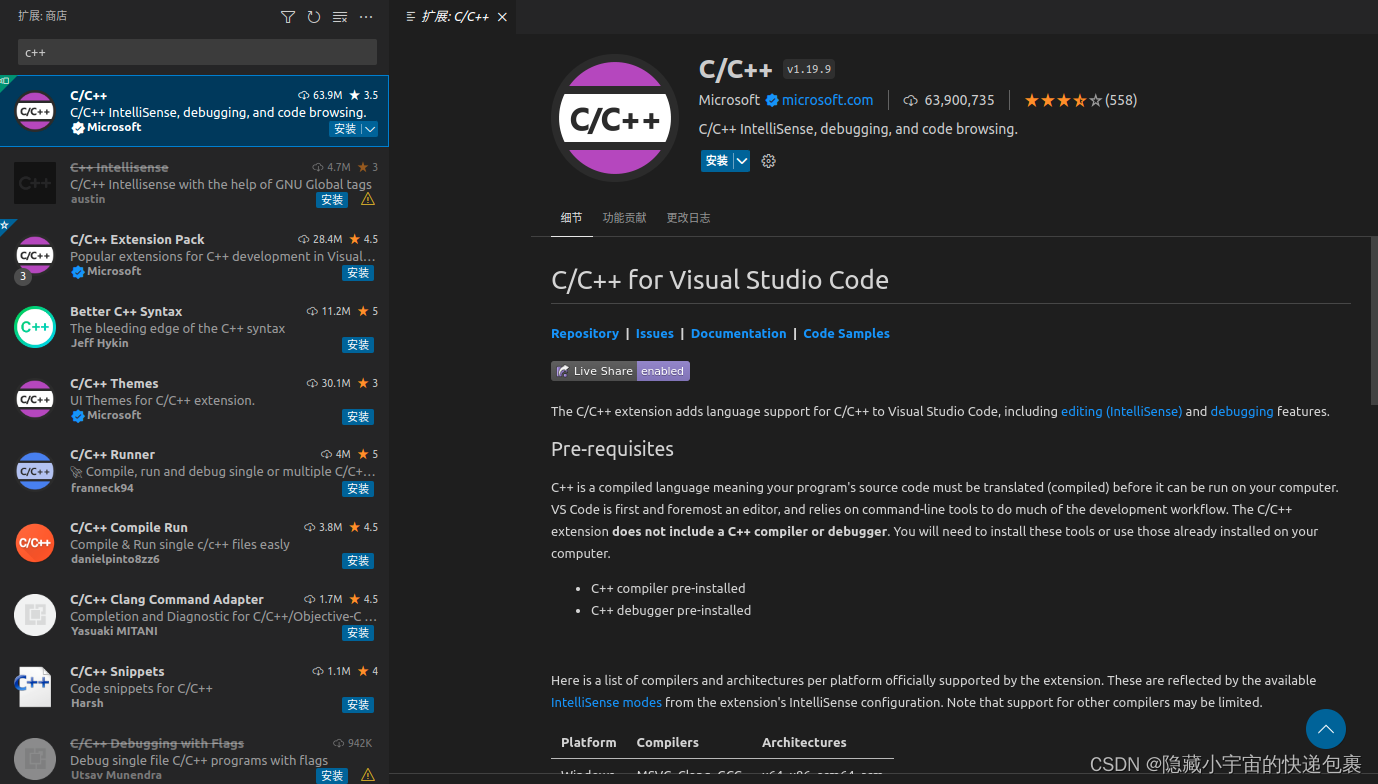Switch to the 功能贡献 tab
This screenshot has width=1378, height=784.
(x=624, y=217)
